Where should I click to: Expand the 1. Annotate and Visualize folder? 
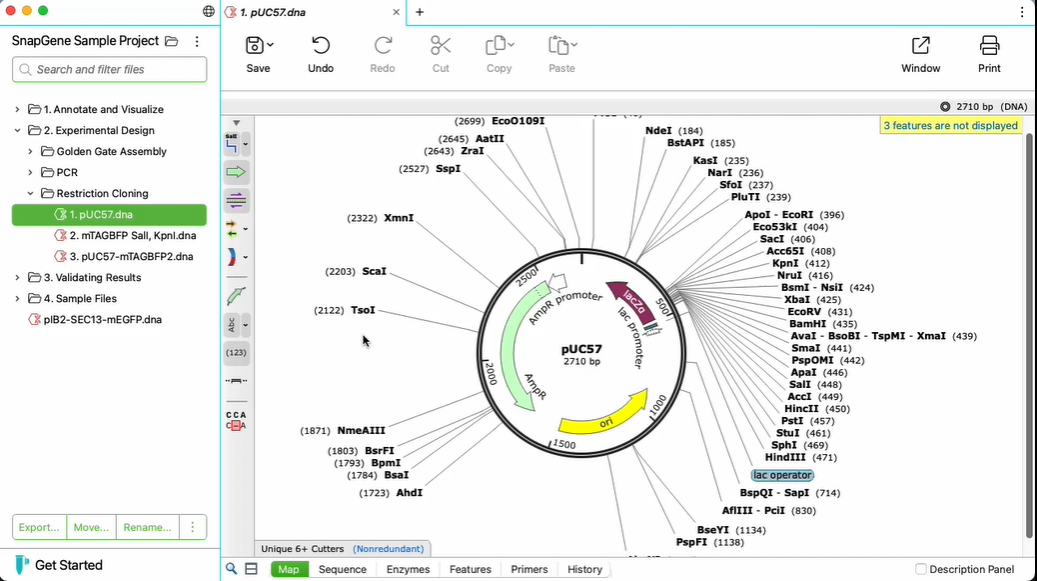click(17, 110)
